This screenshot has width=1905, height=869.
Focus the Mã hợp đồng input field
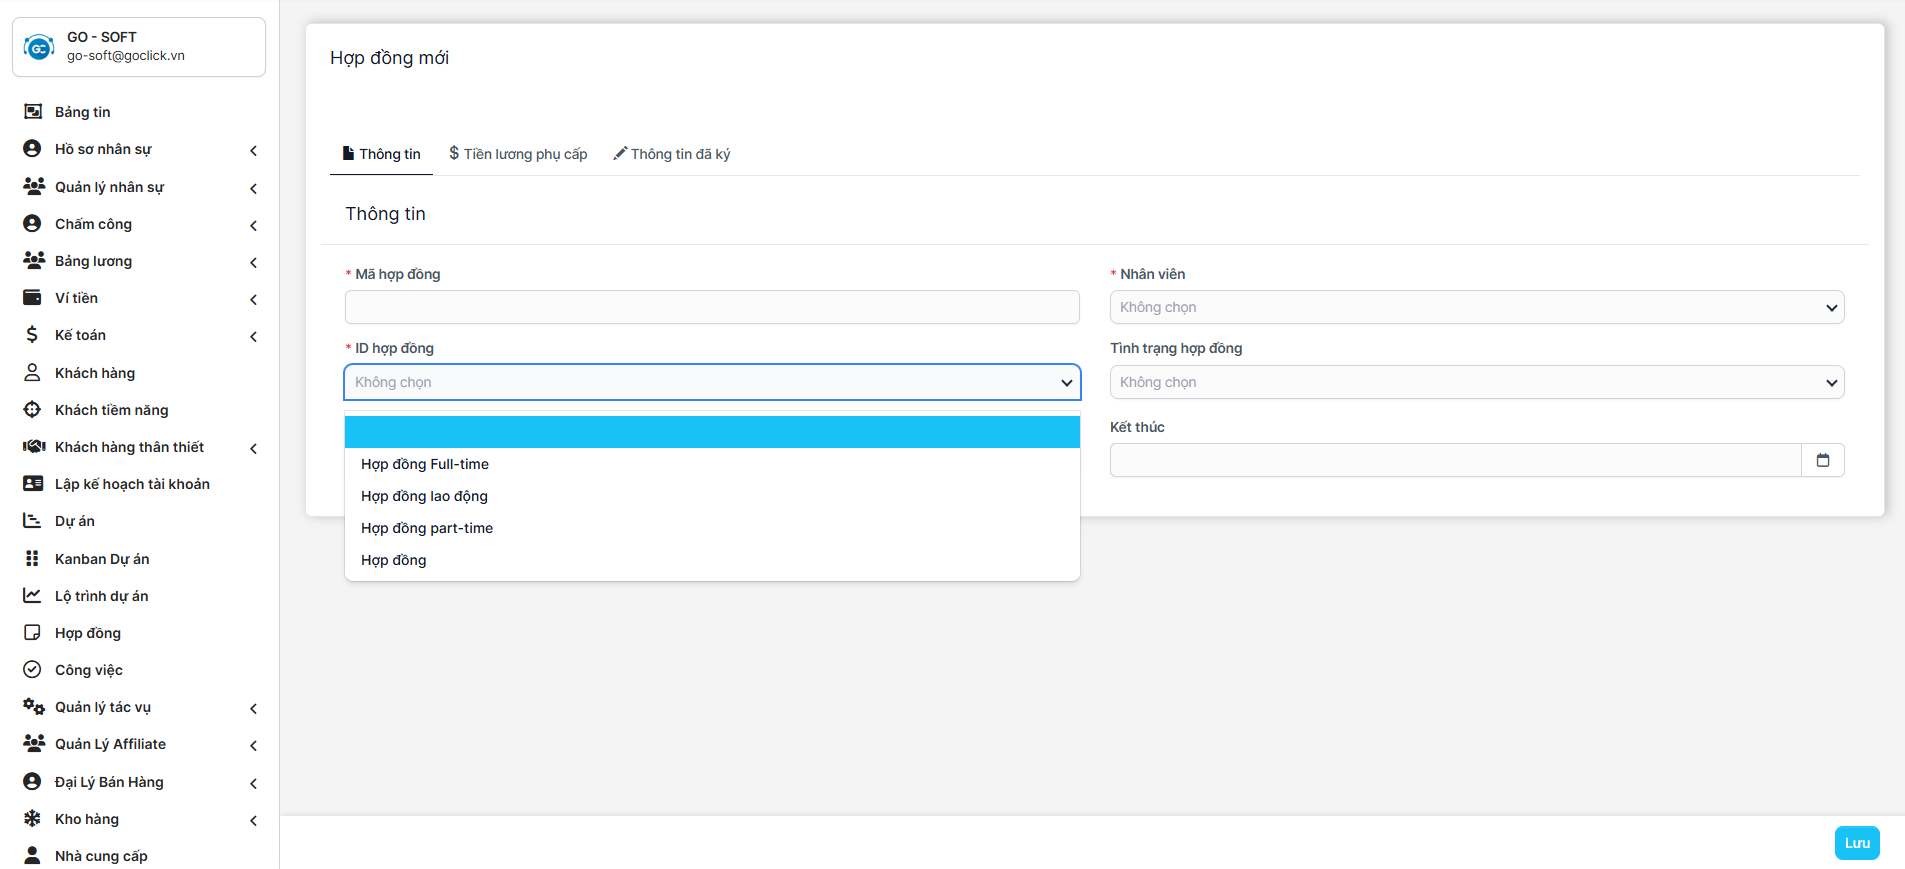[711, 307]
